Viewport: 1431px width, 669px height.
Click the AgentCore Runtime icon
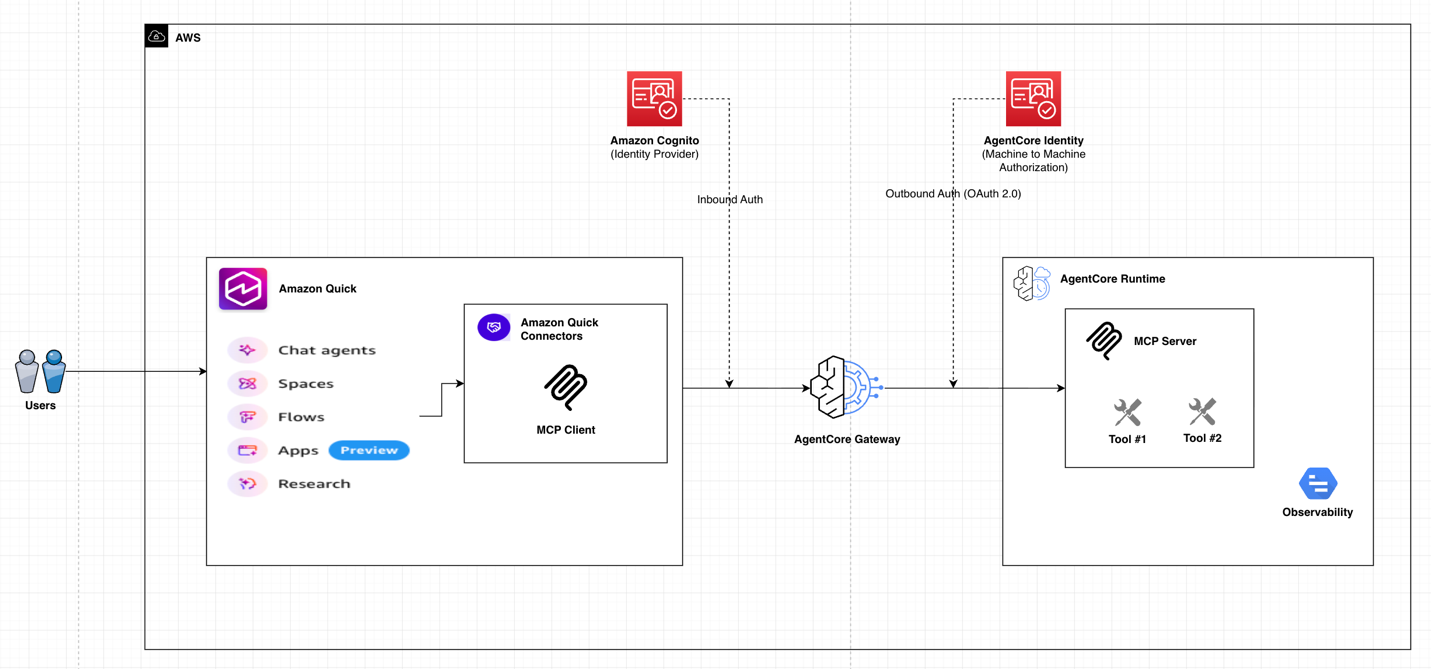tap(1032, 283)
